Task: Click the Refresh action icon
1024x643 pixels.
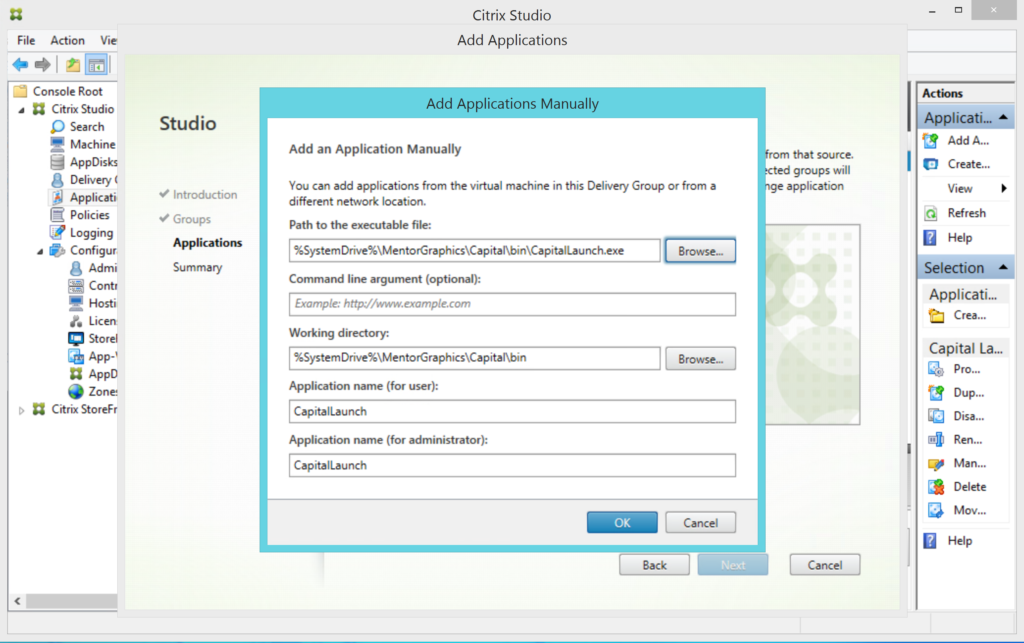Action: click(x=931, y=213)
